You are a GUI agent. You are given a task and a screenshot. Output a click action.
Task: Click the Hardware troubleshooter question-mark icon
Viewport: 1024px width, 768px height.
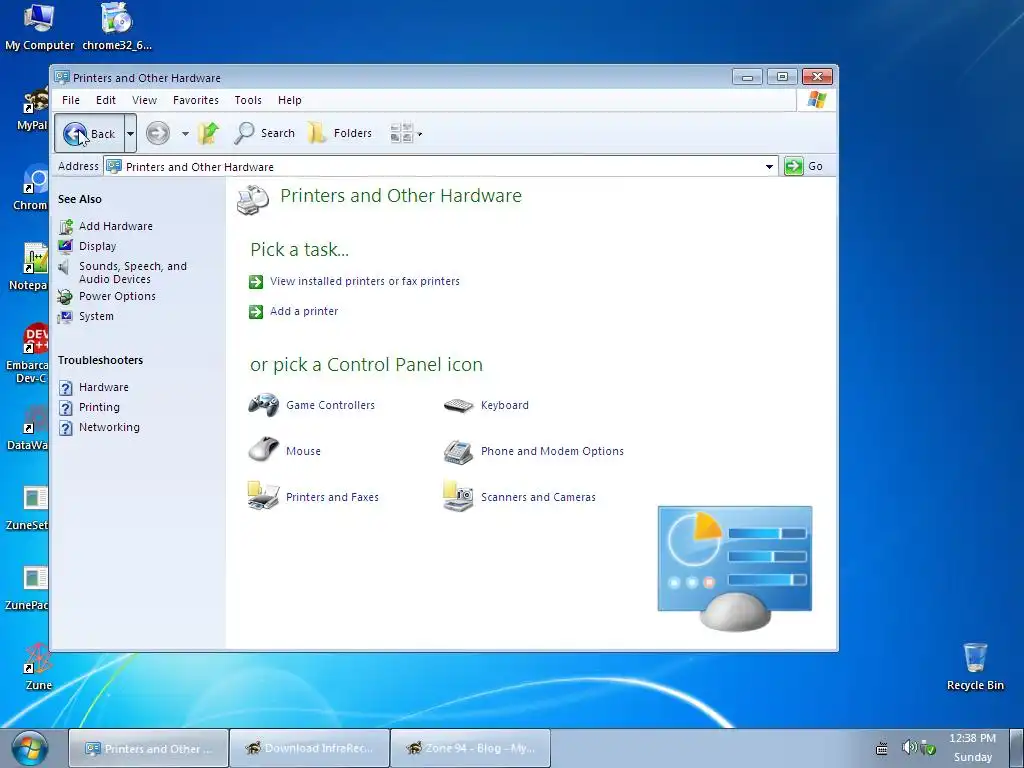click(65, 388)
